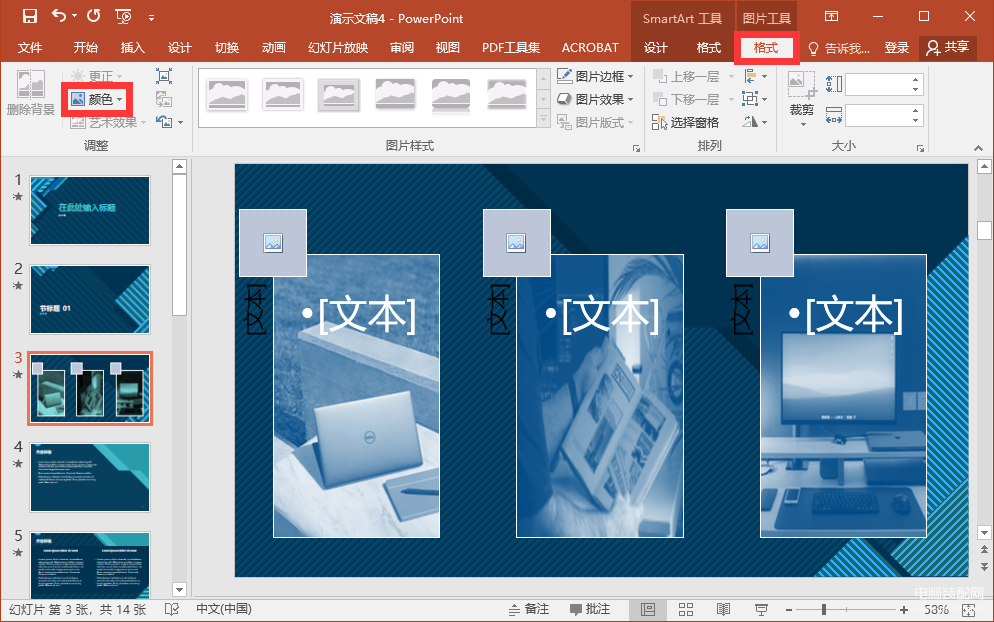The width and height of the screenshot is (994, 622).
Task: Switch to Reading view icon
Action: pos(723,610)
